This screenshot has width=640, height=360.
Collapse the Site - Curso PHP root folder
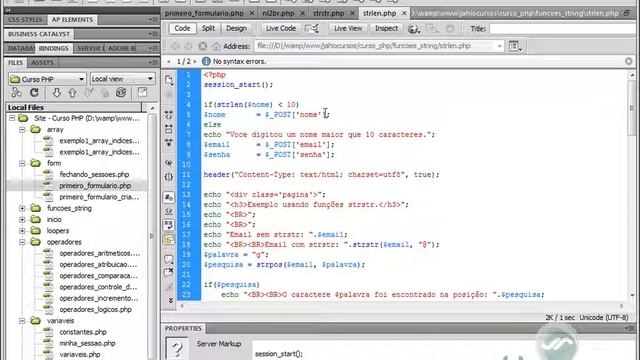(12, 118)
